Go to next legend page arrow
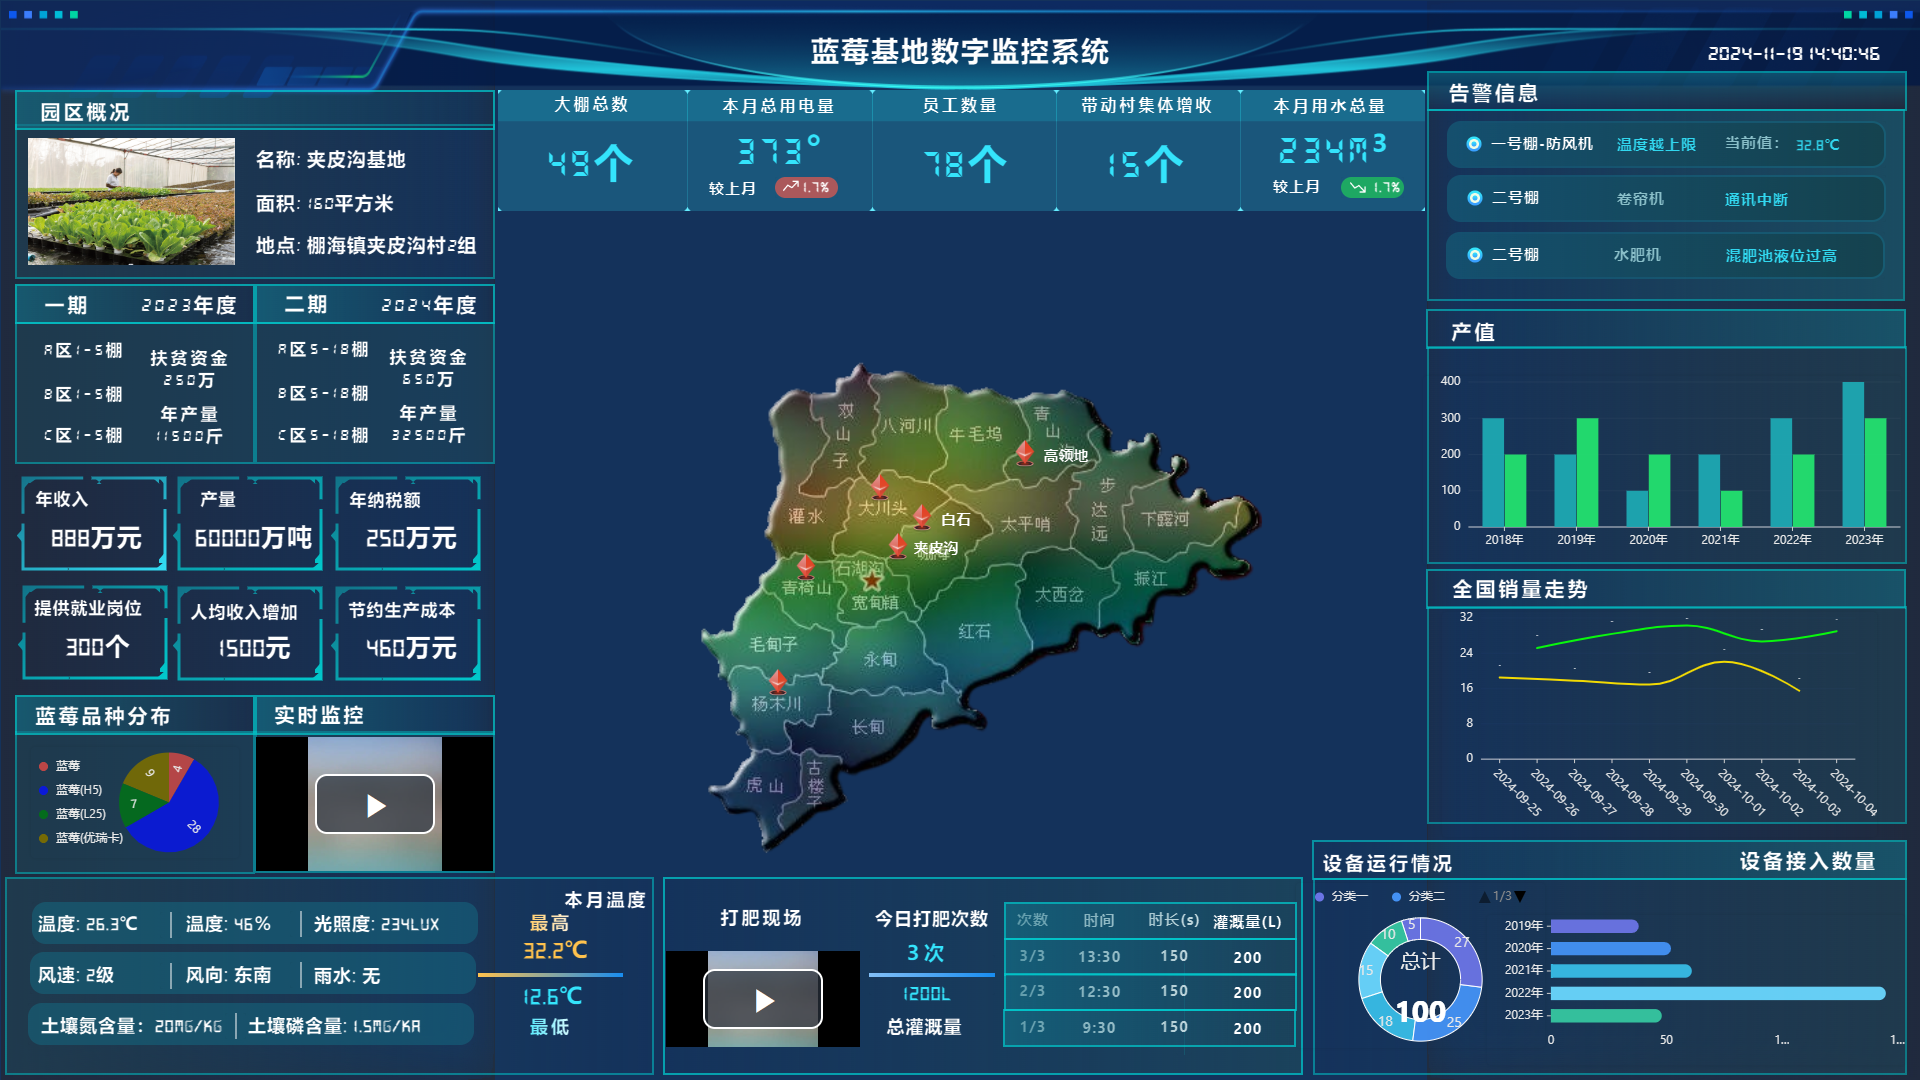 (x=1521, y=897)
